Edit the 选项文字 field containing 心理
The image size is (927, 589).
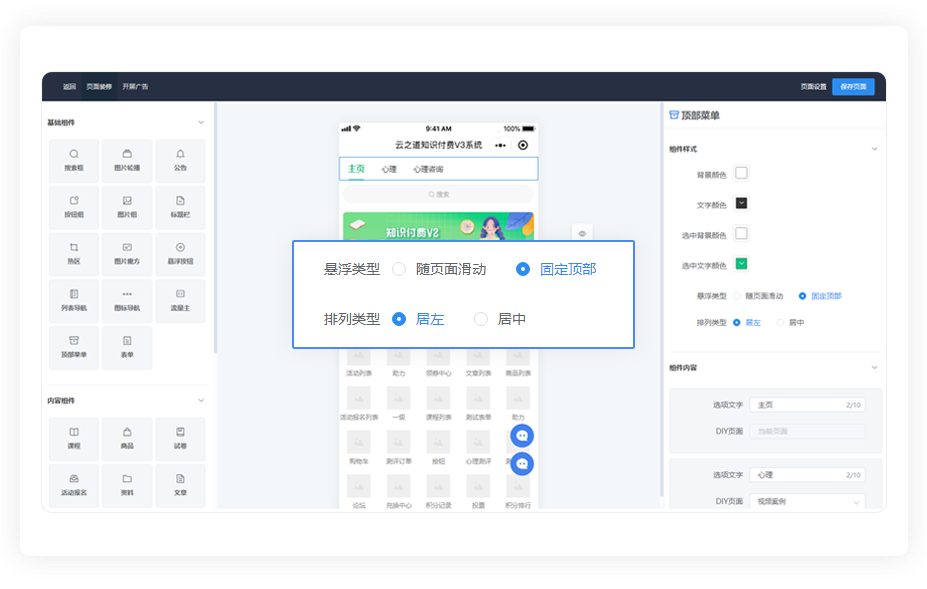pos(807,475)
